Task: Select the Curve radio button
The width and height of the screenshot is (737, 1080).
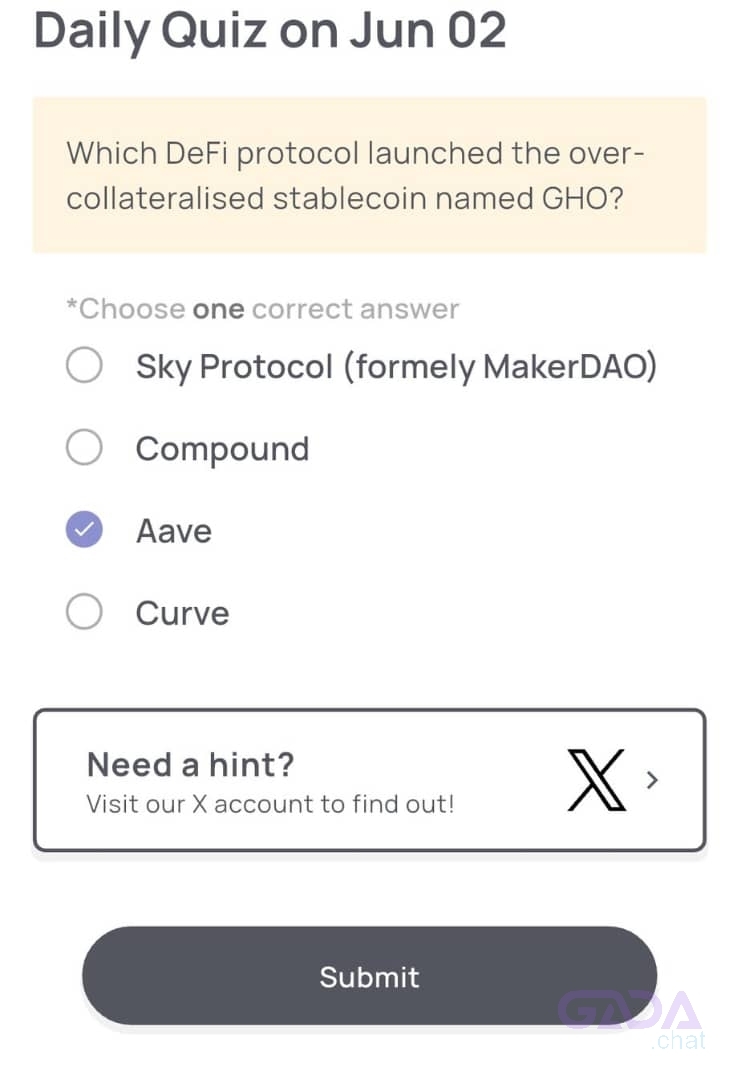Action: pos(85,612)
